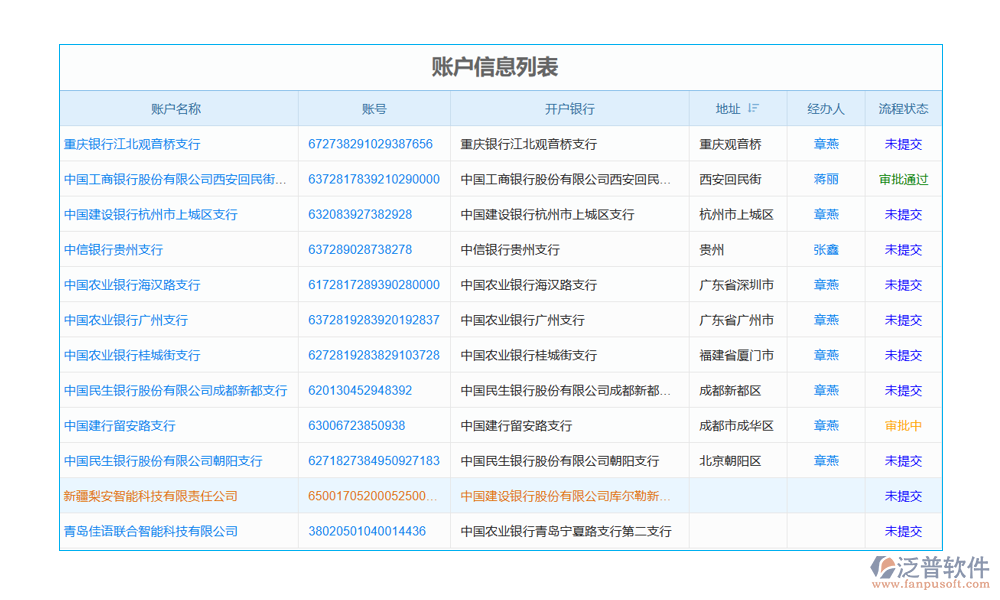Click 未提交 status in the first row
Viewport: 1000px width, 600px height.
[x=903, y=144]
